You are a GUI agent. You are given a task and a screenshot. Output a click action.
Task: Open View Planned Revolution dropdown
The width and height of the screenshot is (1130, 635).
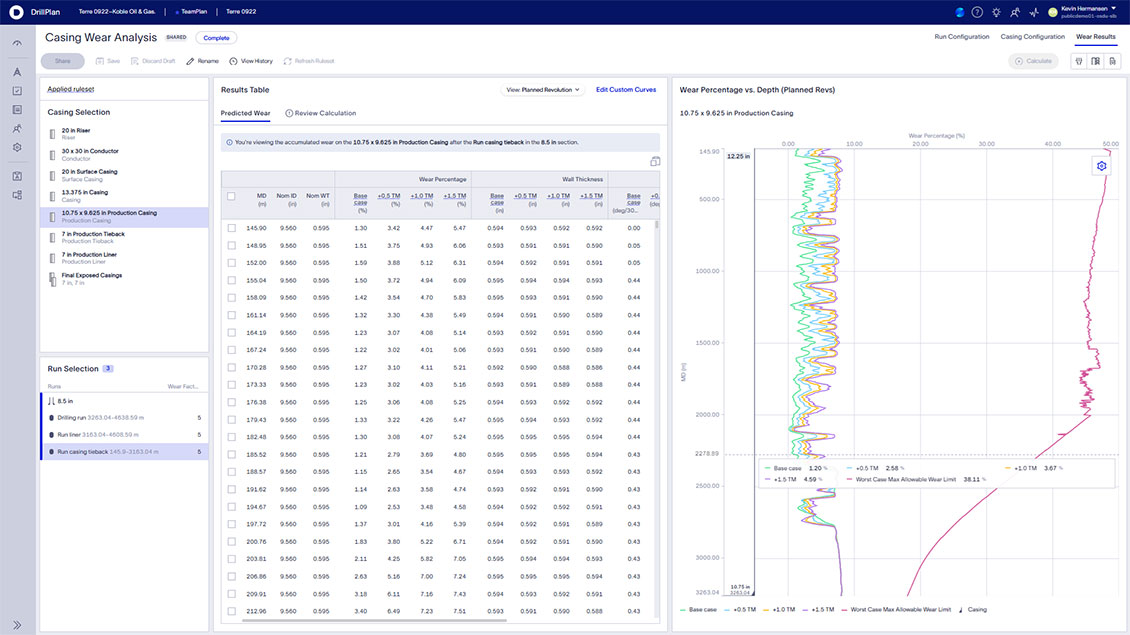(x=543, y=90)
